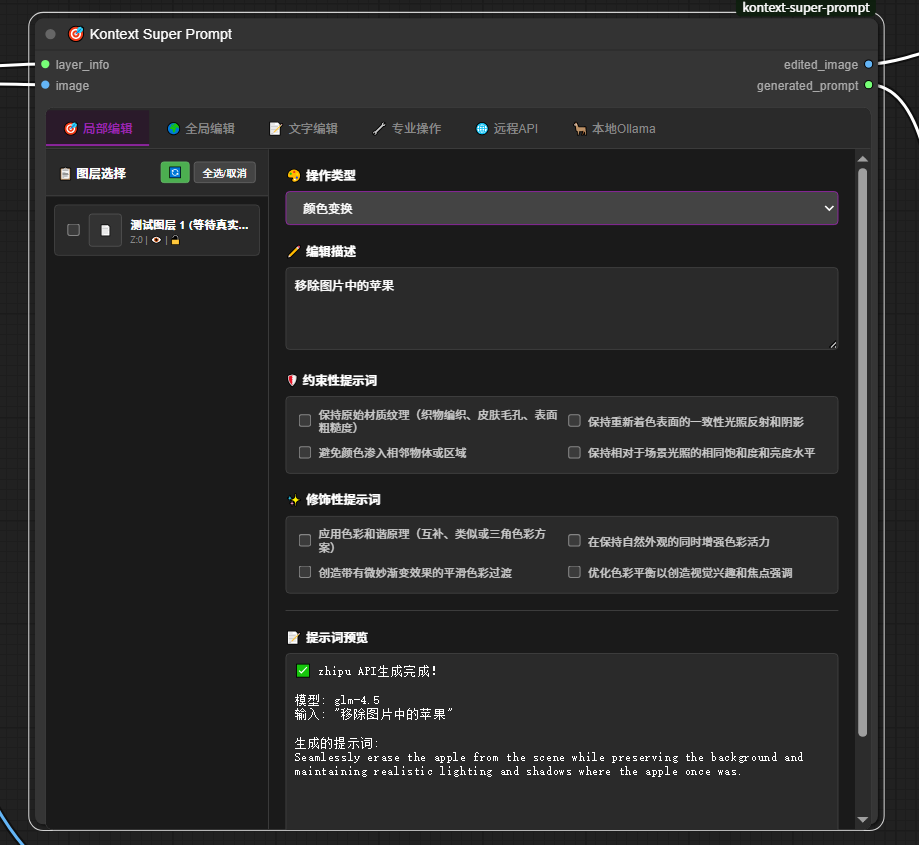Click the sparkle icon beside 修饰性提示词
Image resolution: width=919 pixels, height=845 pixels.
point(294,500)
